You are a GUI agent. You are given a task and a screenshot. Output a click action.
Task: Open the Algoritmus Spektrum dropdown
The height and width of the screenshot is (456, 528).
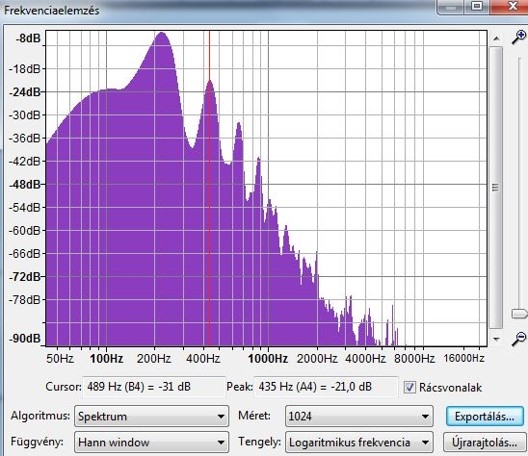[151, 416]
